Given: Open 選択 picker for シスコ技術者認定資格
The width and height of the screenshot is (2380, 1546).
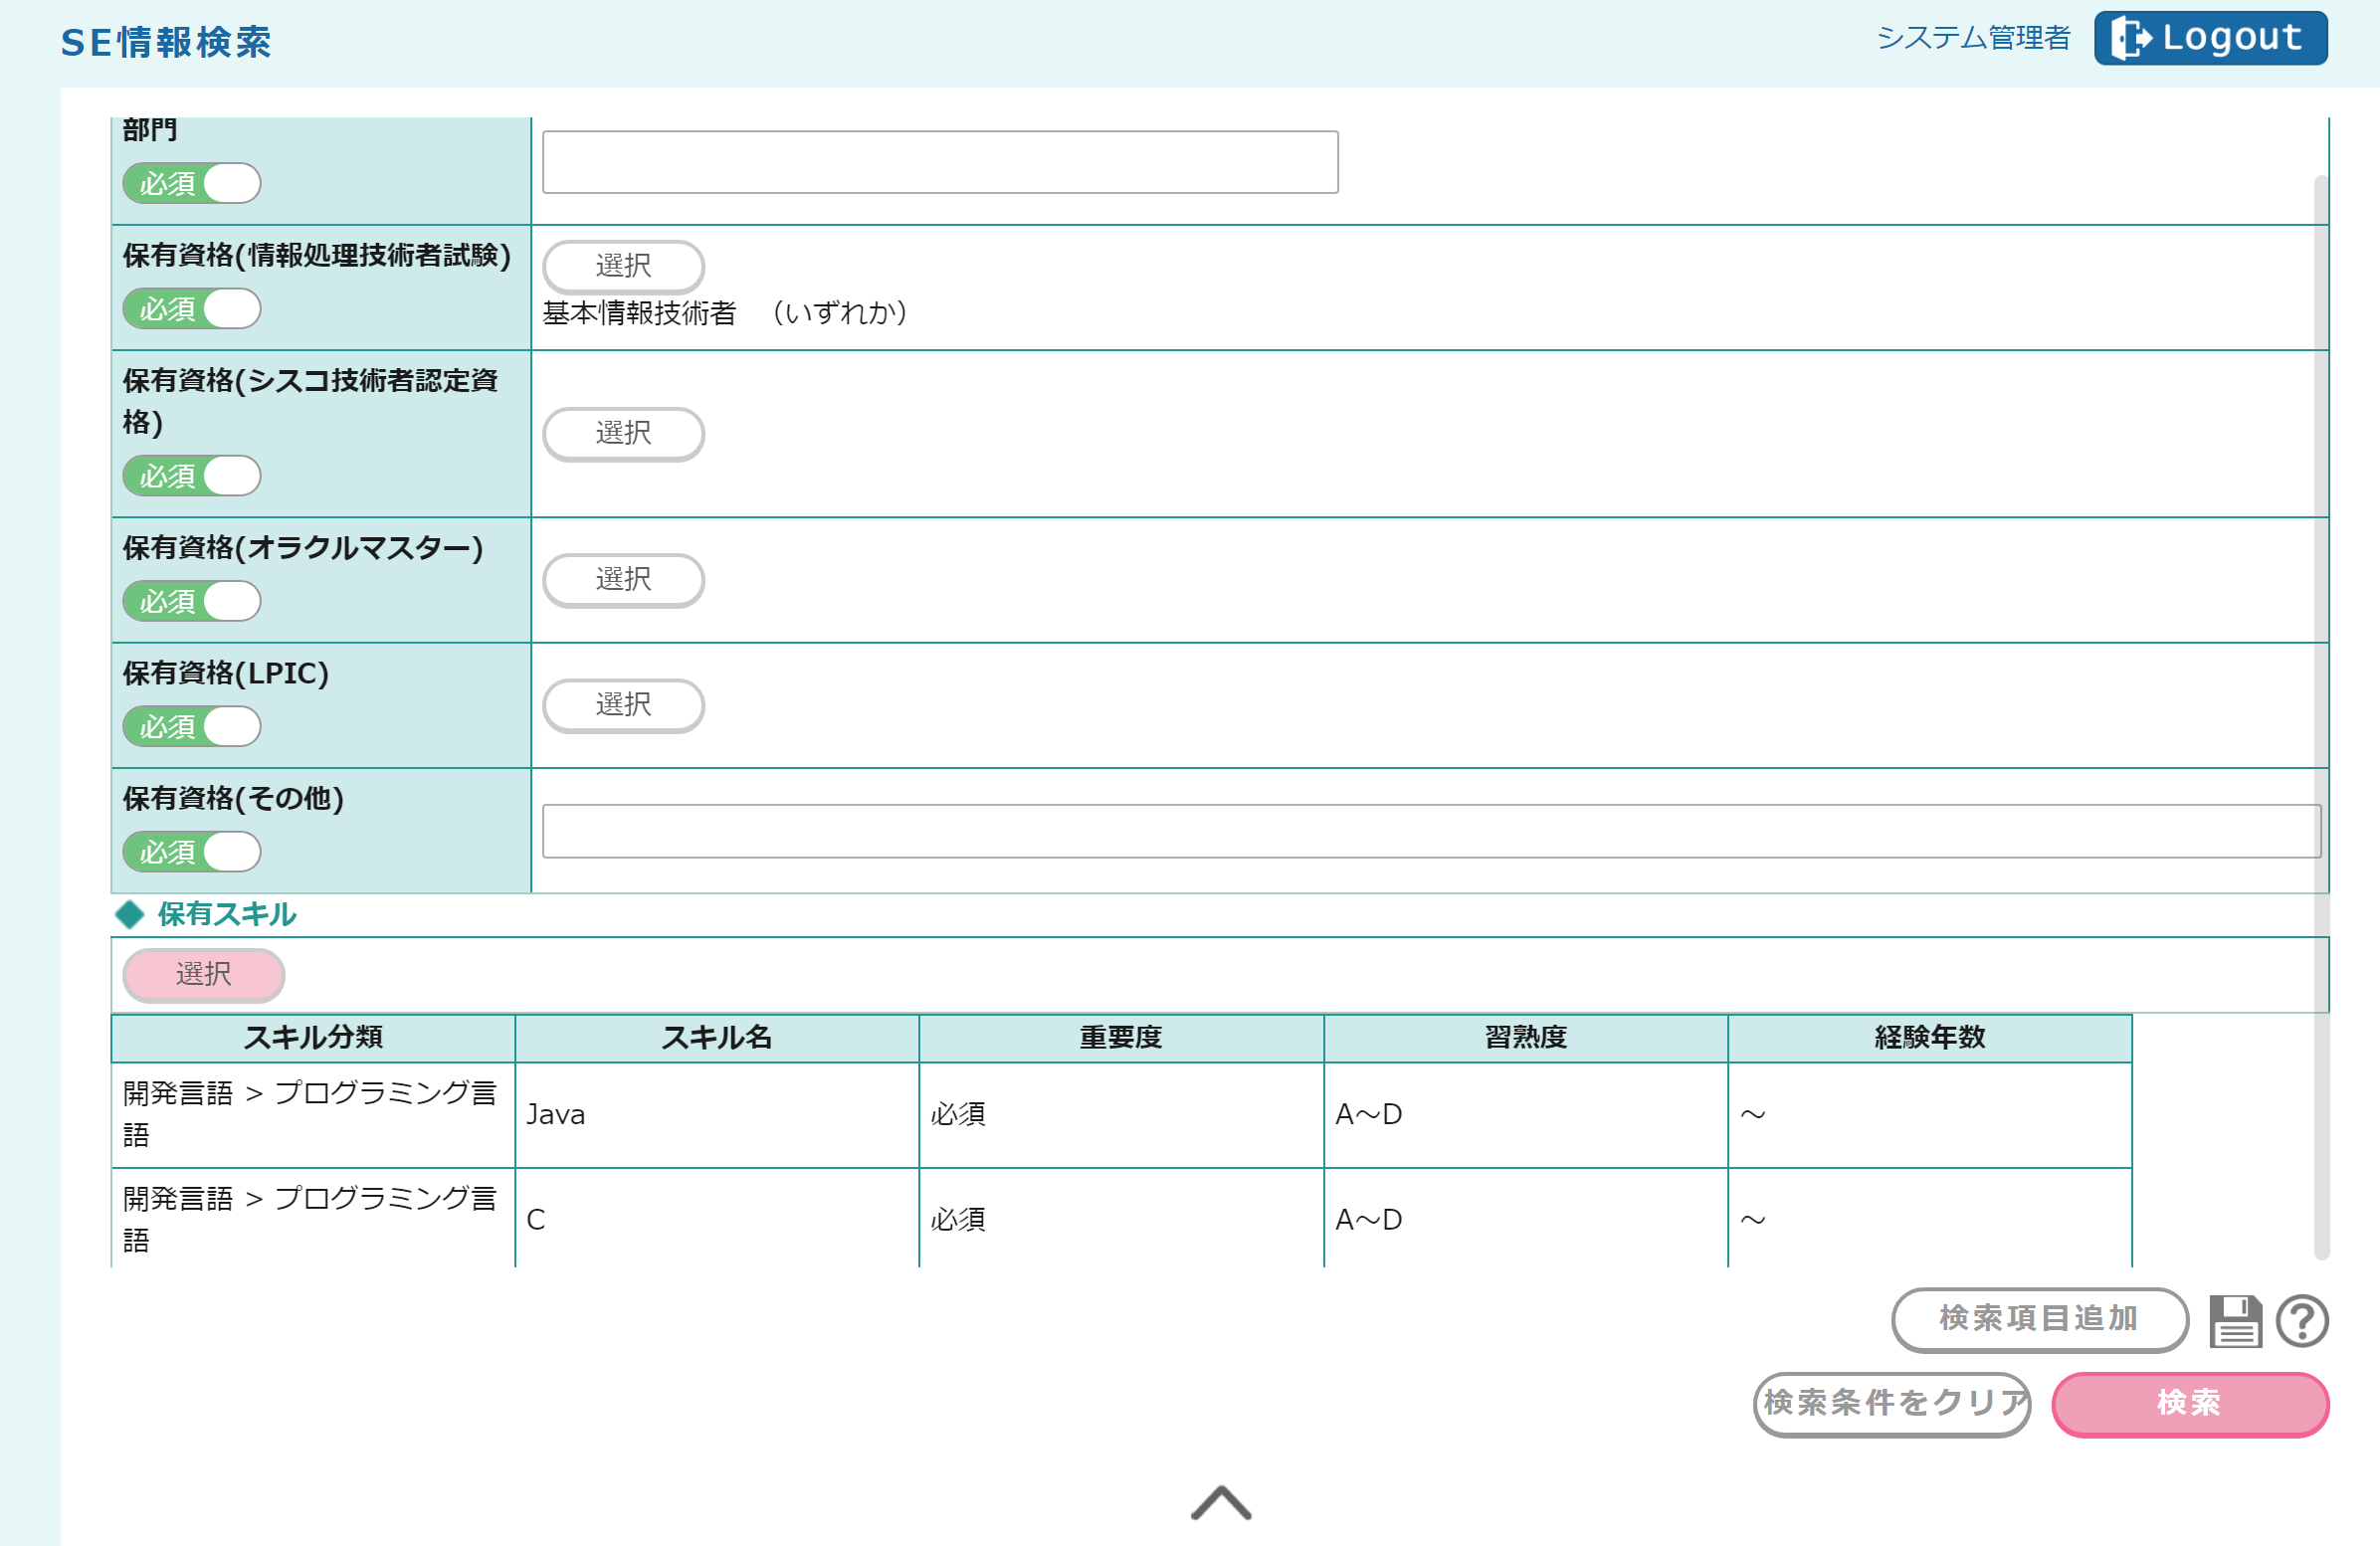Looking at the screenshot, I should click(623, 434).
